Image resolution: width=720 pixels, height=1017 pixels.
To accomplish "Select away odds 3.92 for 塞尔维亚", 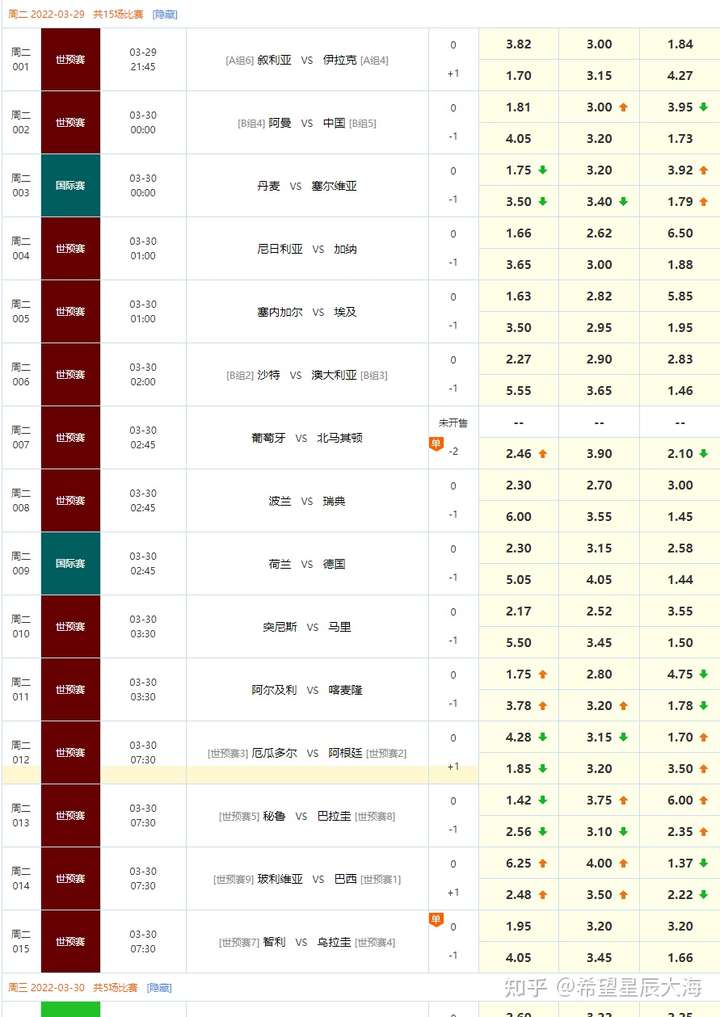I will (x=680, y=170).
